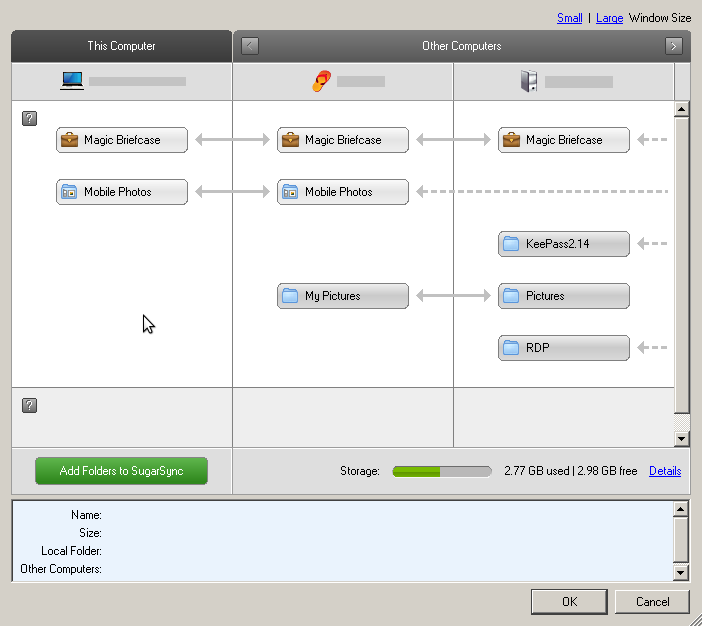Switch to Large window size
This screenshot has width=702, height=626.
tap(609, 18)
